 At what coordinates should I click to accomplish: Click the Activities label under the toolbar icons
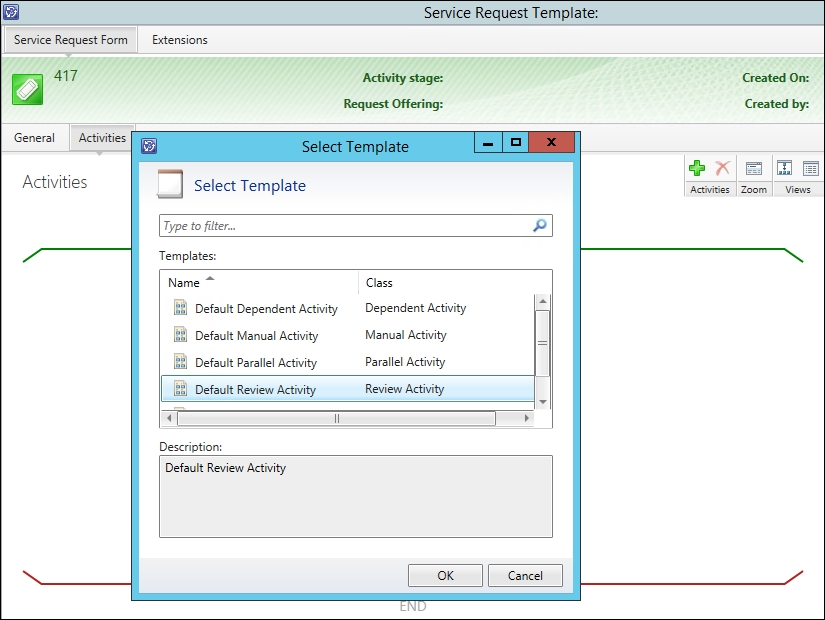click(x=710, y=189)
